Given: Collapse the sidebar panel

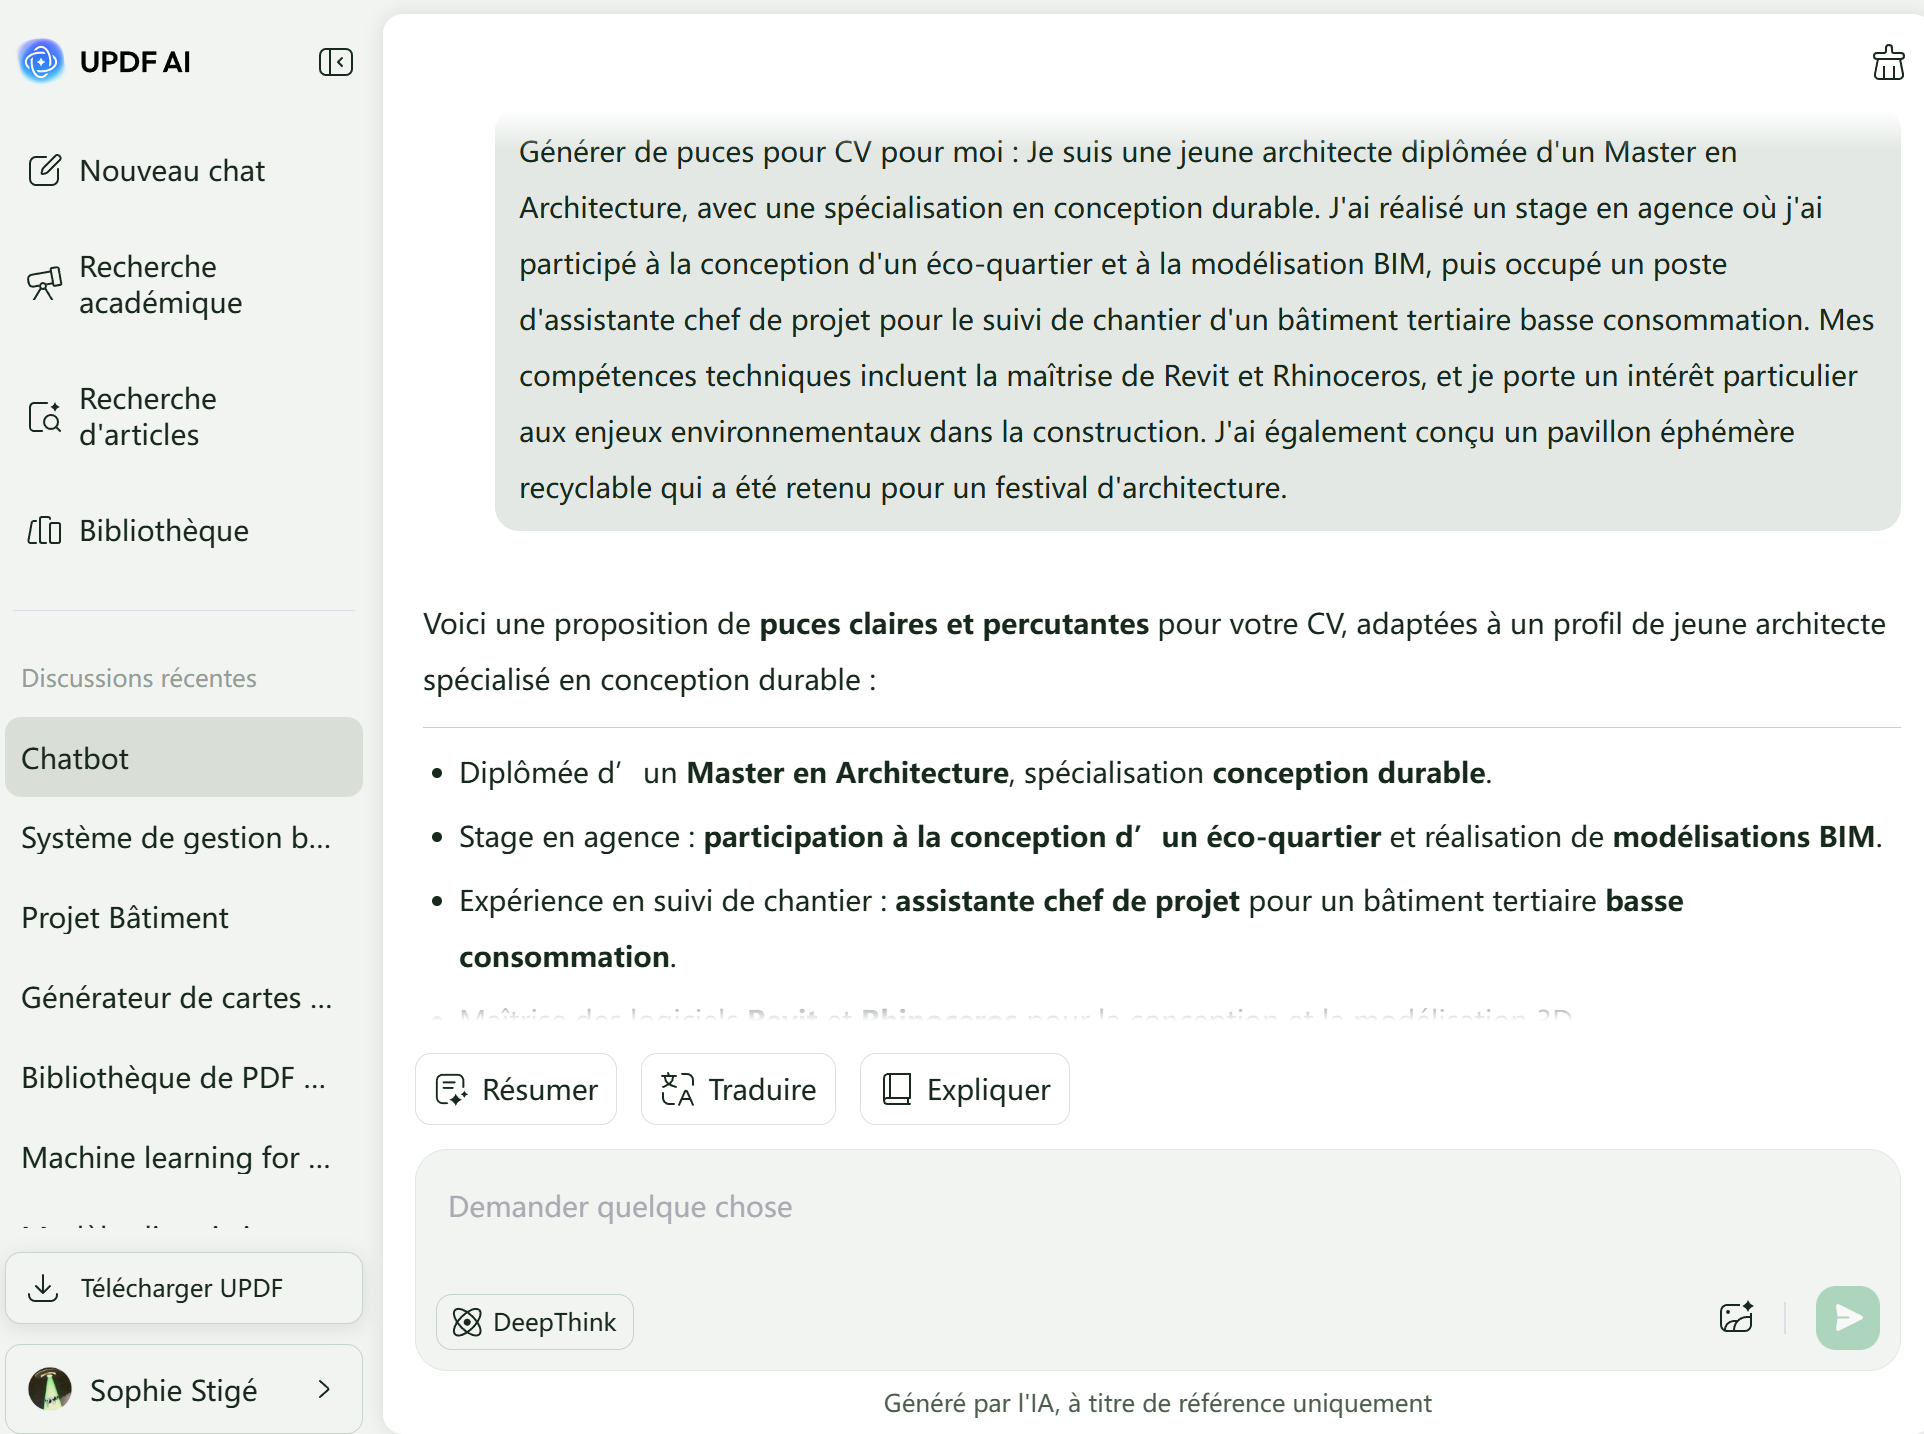Looking at the screenshot, I should tap(336, 62).
